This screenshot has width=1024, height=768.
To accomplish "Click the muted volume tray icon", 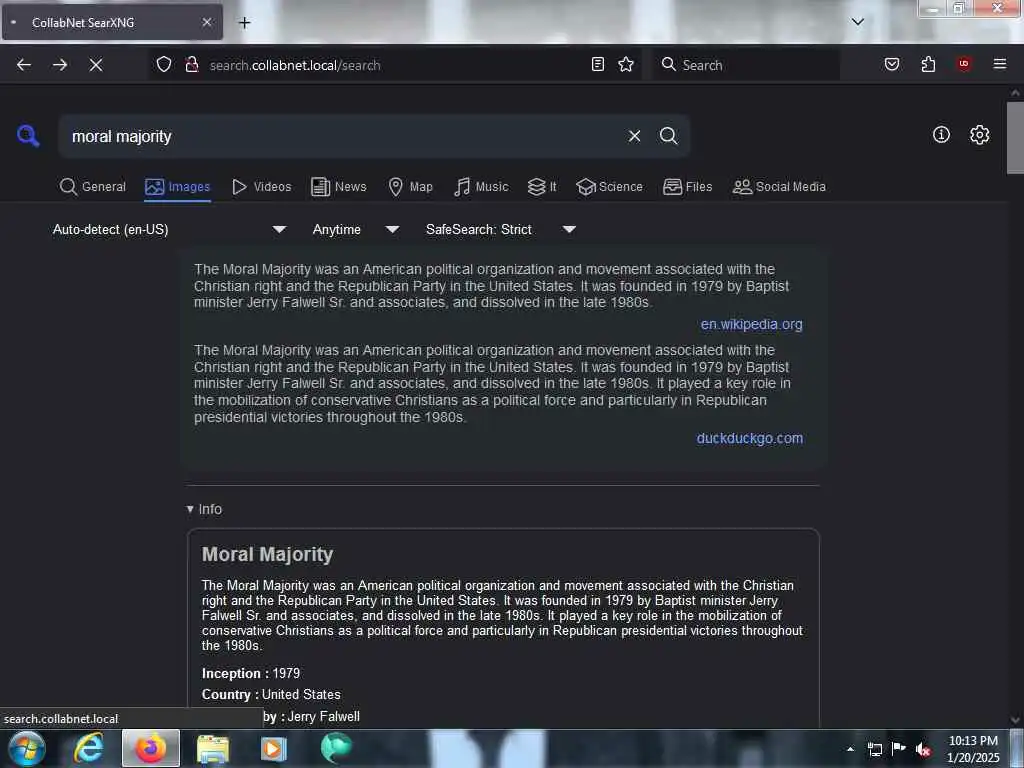I will coord(922,749).
